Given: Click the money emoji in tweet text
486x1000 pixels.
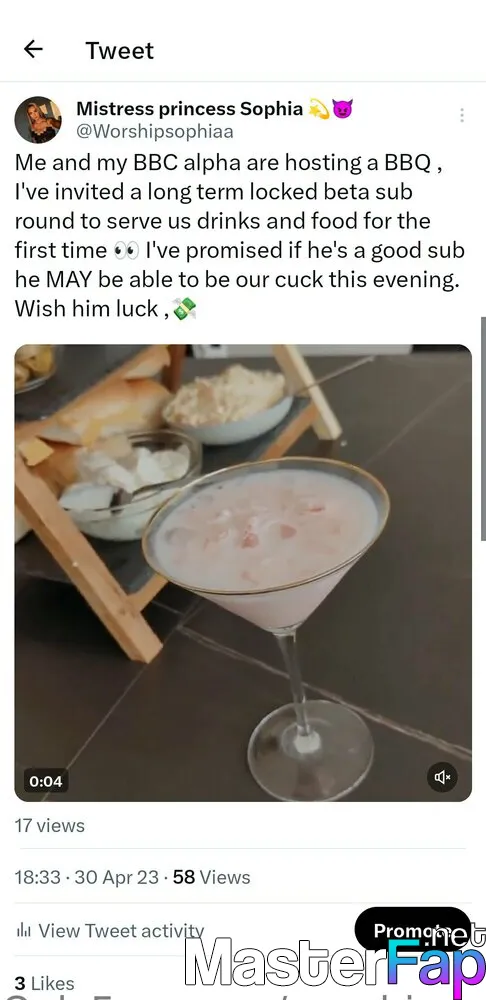Looking at the screenshot, I should coord(184,309).
